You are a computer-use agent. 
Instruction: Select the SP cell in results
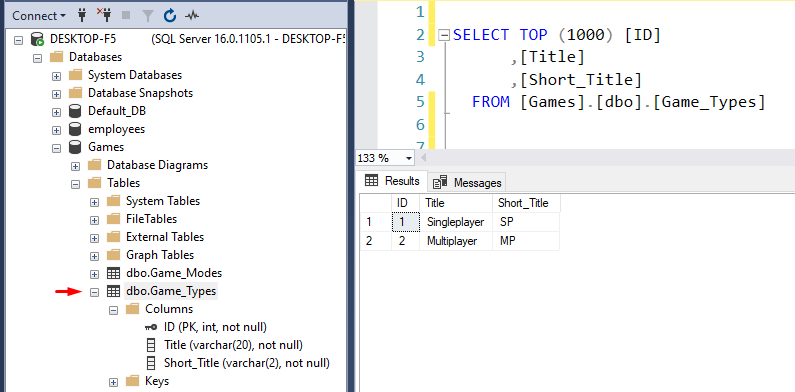click(x=526, y=222)
